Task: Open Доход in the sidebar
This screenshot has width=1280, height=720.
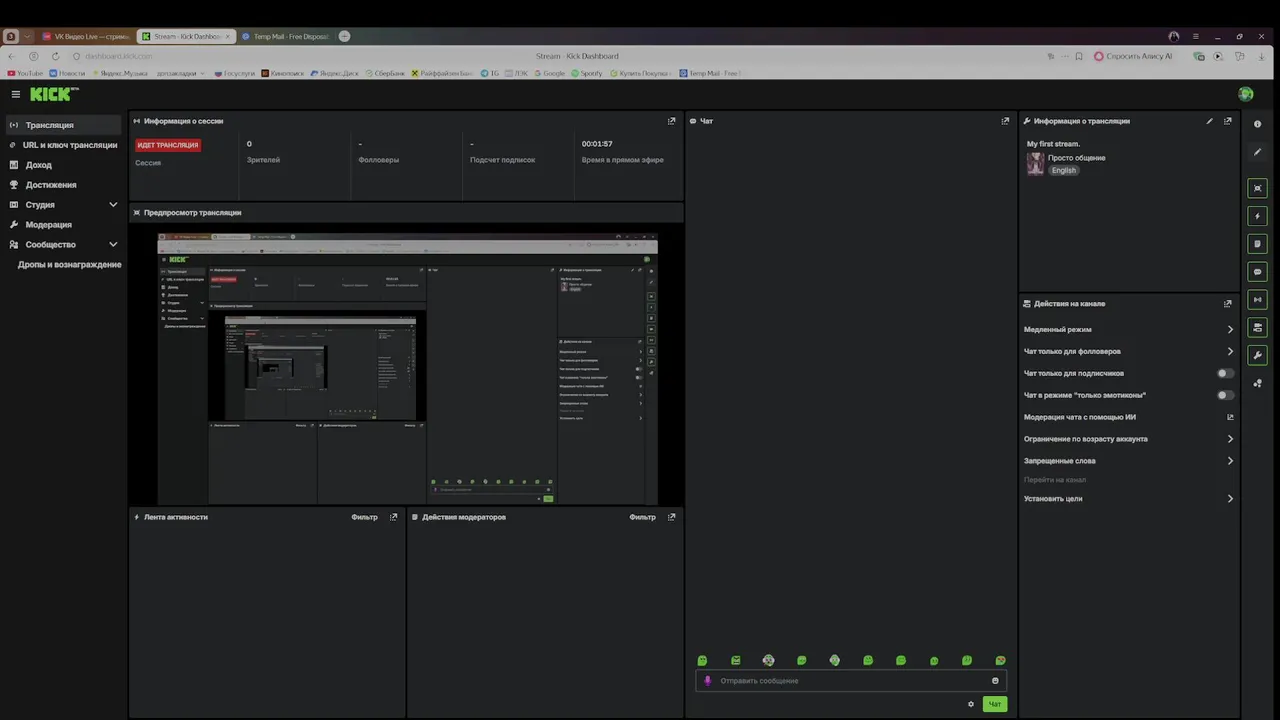Action: pos(63,165)
